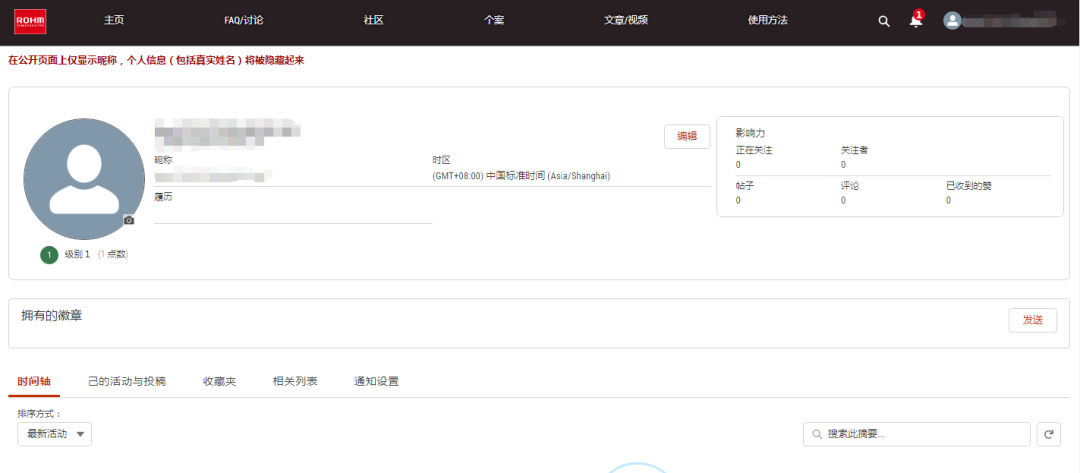Screen dimensions: 1080x473
Task: Click the 关注者 count
Action: pos(843,165)
